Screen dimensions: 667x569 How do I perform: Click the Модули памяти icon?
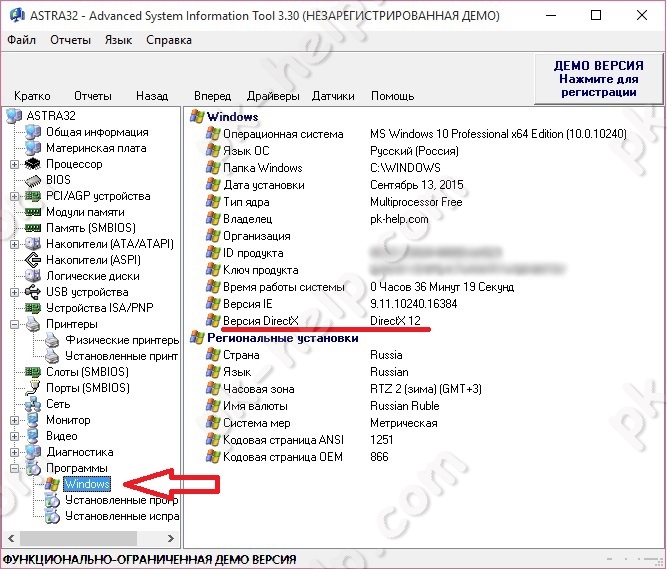[x=33, y=212]
